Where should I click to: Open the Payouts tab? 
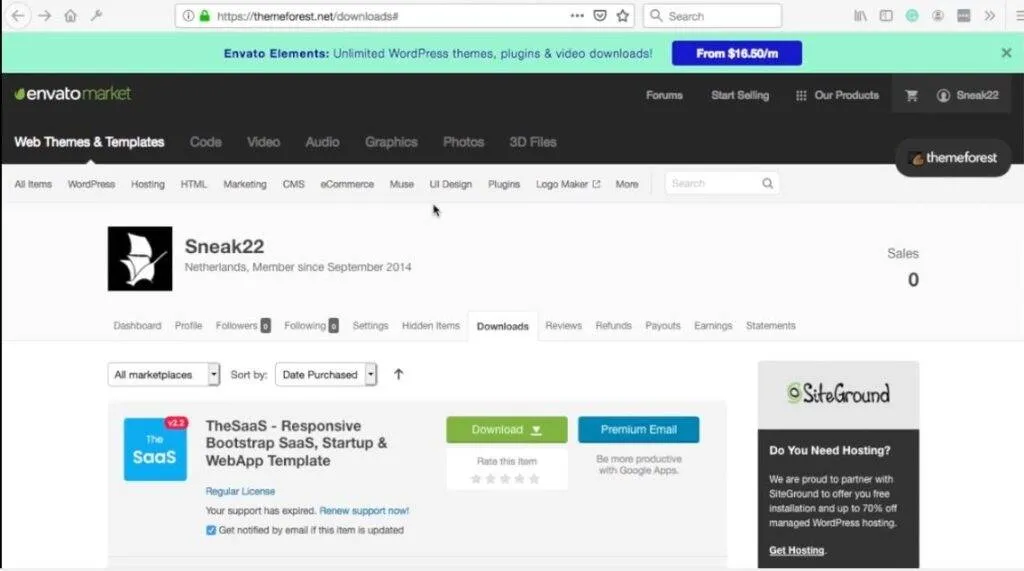(x=663, y=325)
